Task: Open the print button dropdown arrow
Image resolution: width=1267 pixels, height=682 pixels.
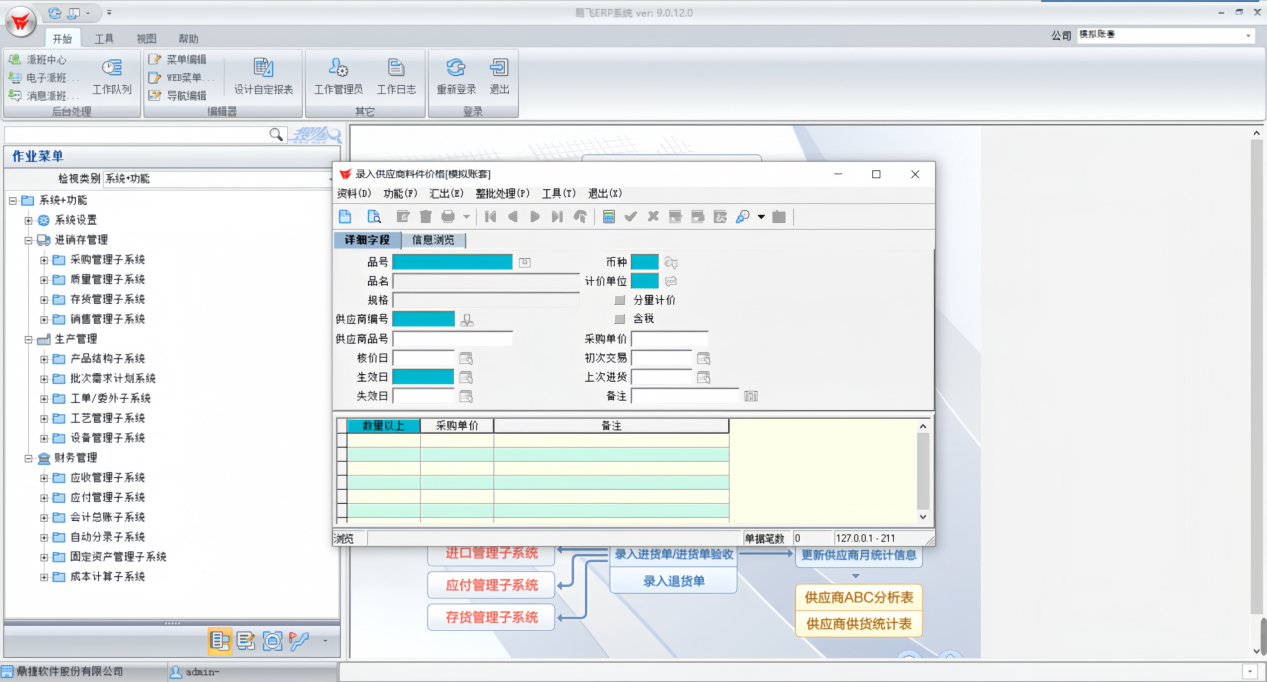Action: [x=466, y=216]
